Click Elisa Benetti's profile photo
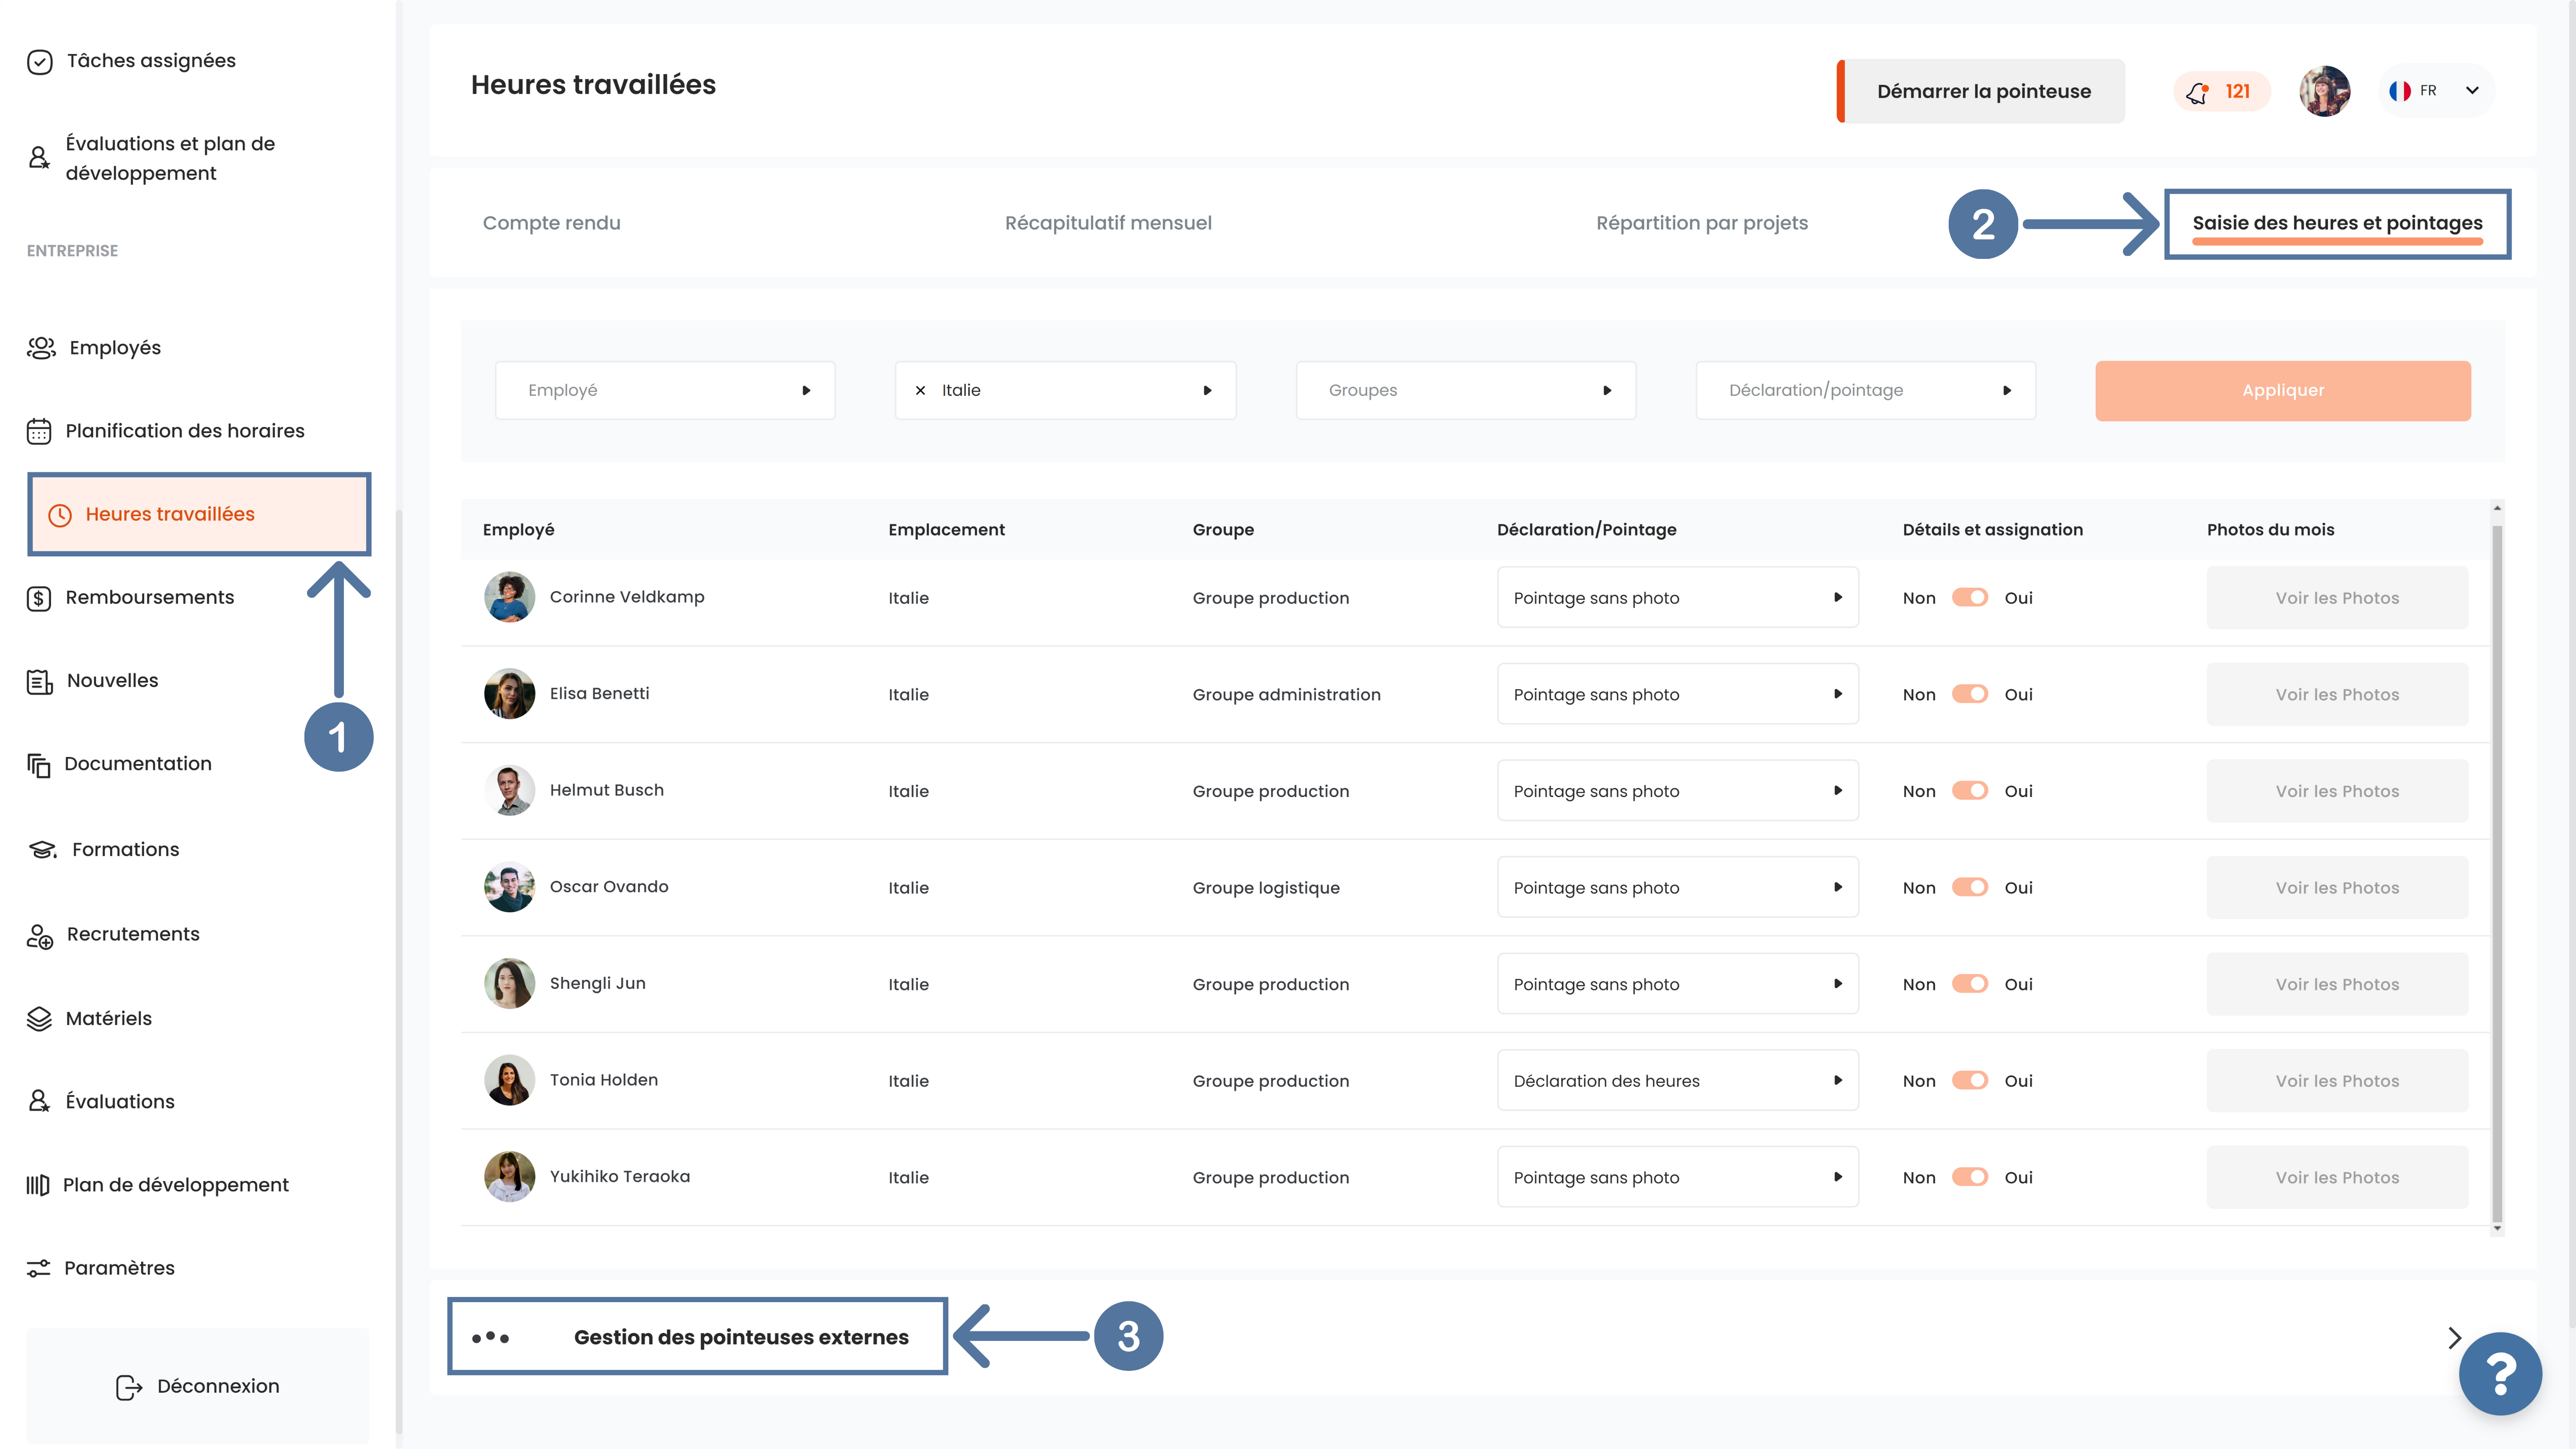Screen dimensions: 2576x1449 point(509,694)
